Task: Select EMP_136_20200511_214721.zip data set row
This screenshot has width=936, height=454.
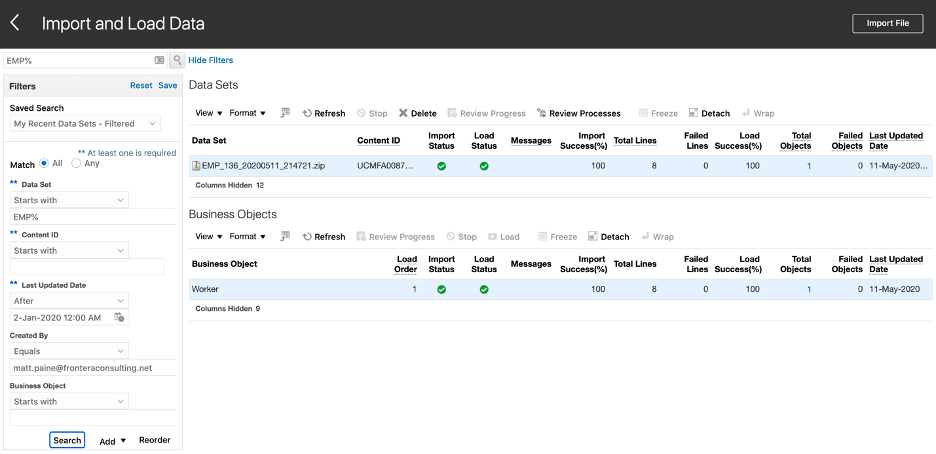Action: tap(560, 166)
